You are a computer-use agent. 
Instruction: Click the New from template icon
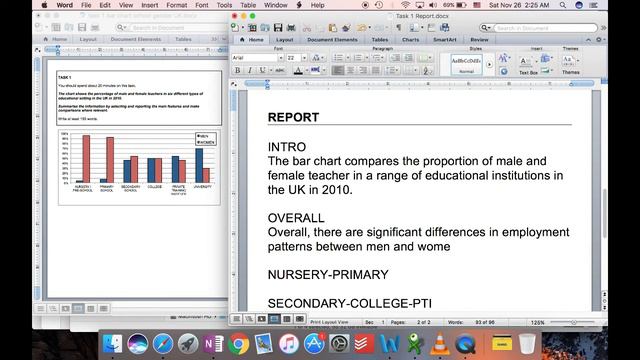tap(252, 28)
